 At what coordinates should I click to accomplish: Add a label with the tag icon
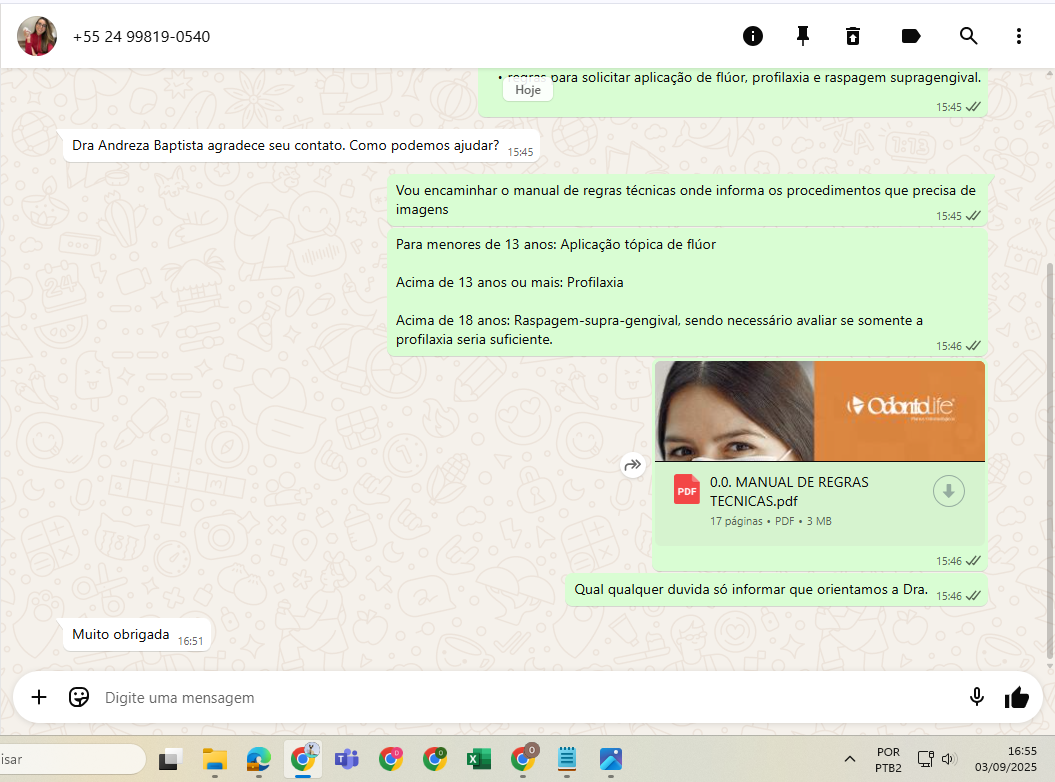coord(910,36)
